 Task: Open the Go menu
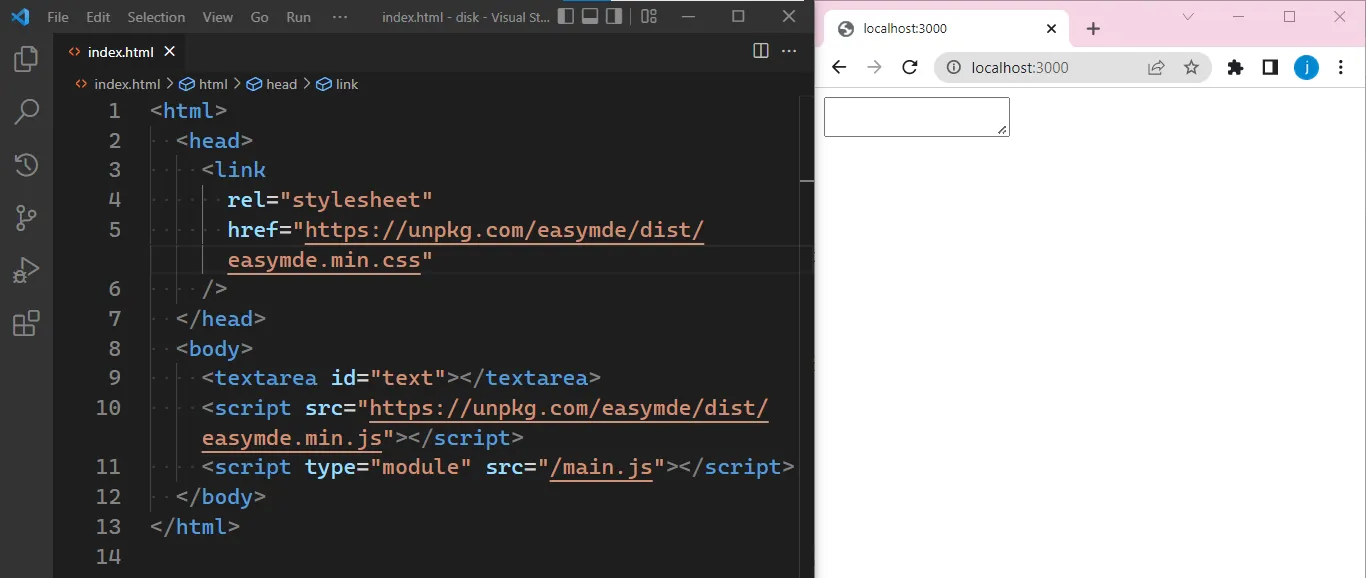259,17
